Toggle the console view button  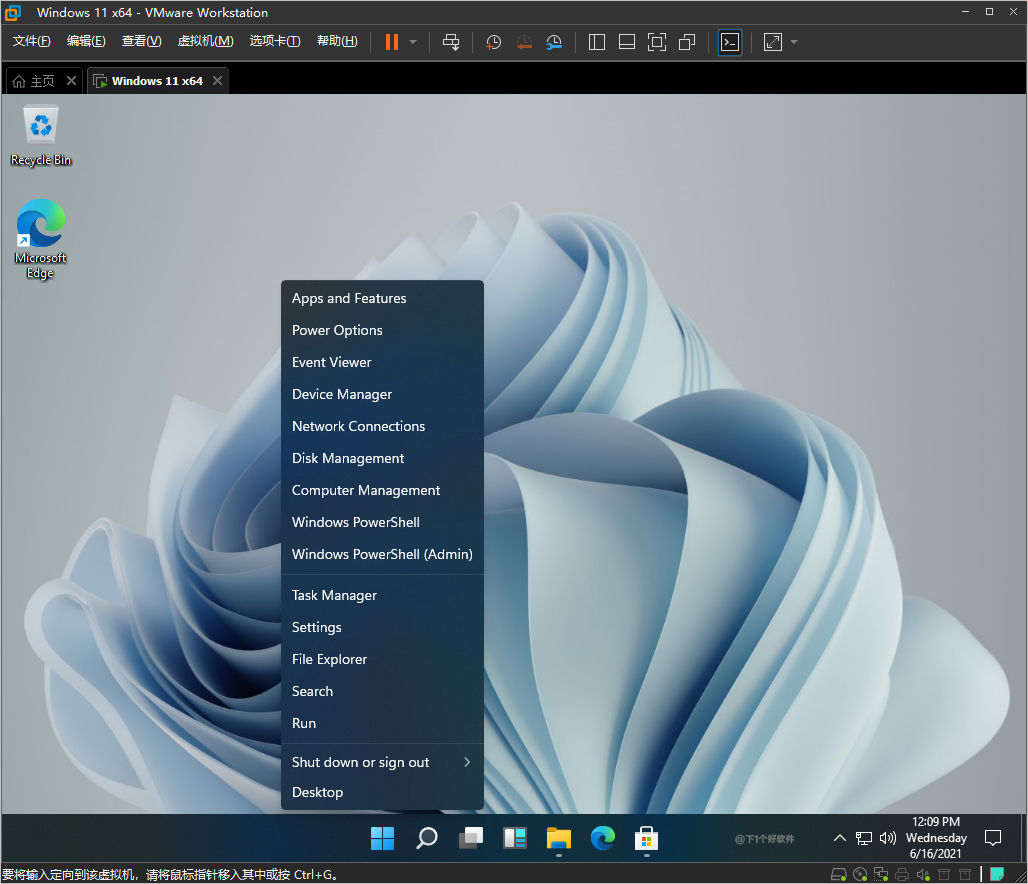tap(730, 42)
